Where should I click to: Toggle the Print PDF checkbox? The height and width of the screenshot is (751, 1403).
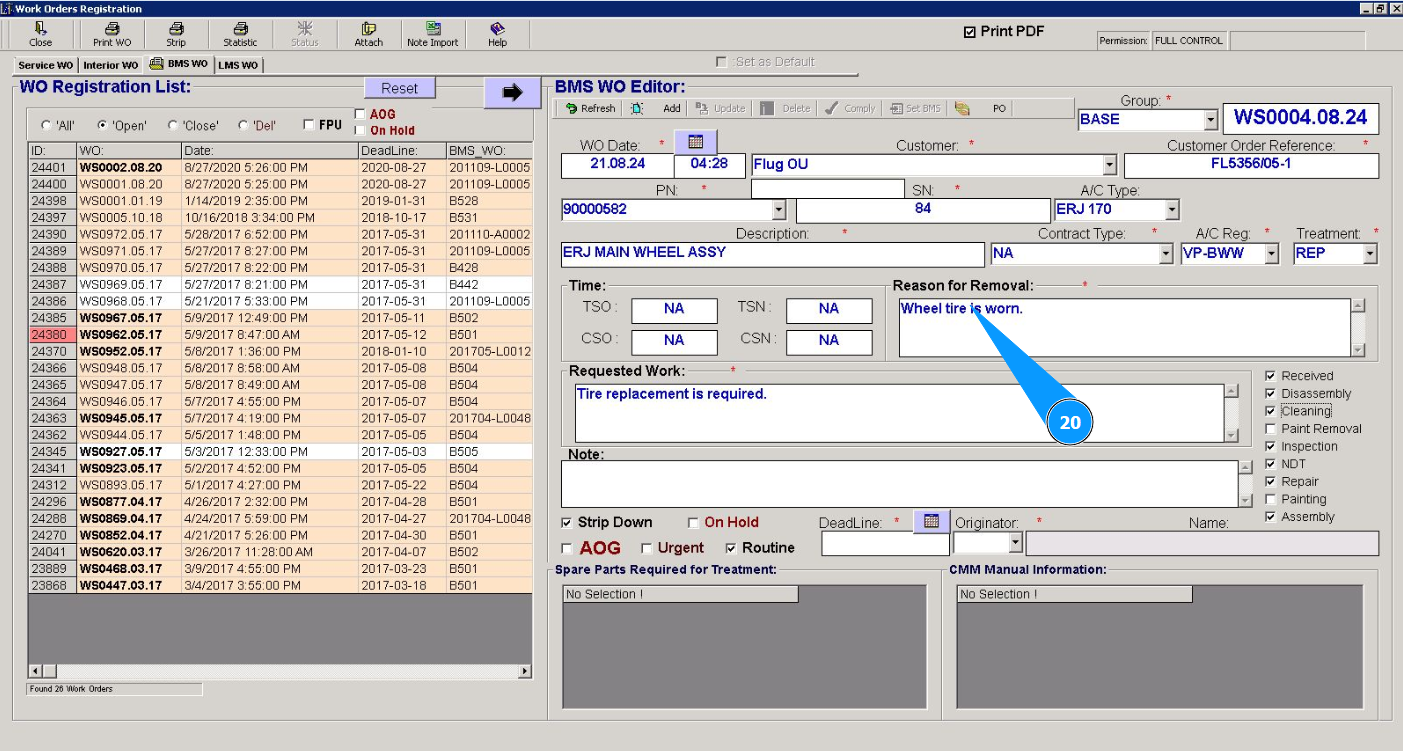pos(969,32)
